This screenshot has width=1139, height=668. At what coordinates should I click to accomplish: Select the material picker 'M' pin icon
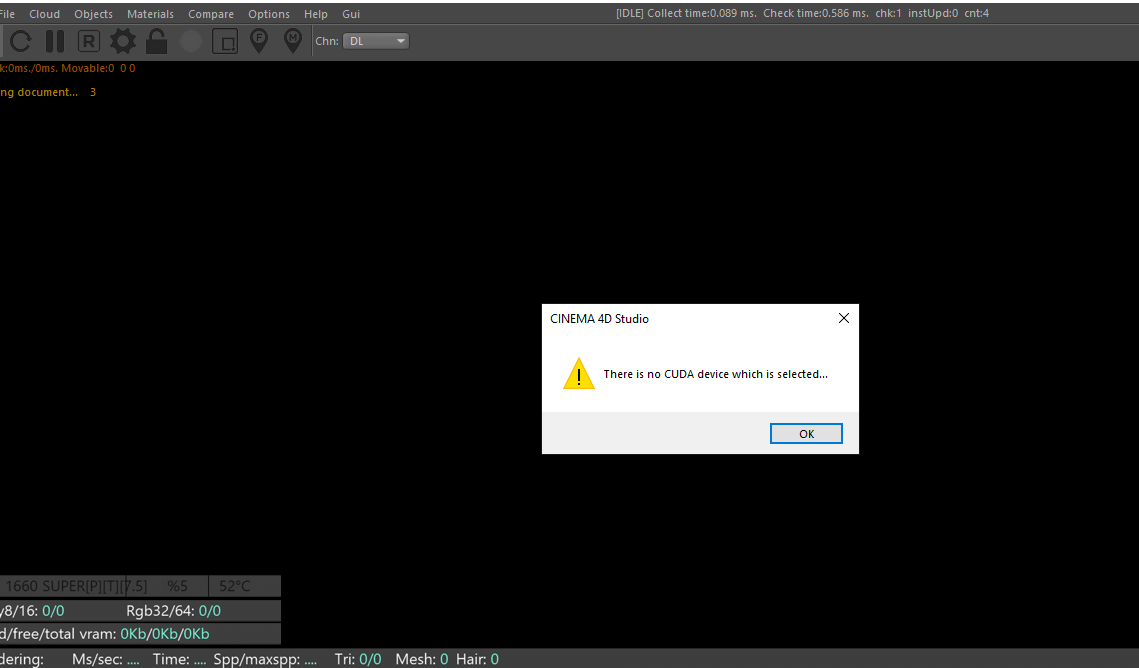[x=293, y=41]
